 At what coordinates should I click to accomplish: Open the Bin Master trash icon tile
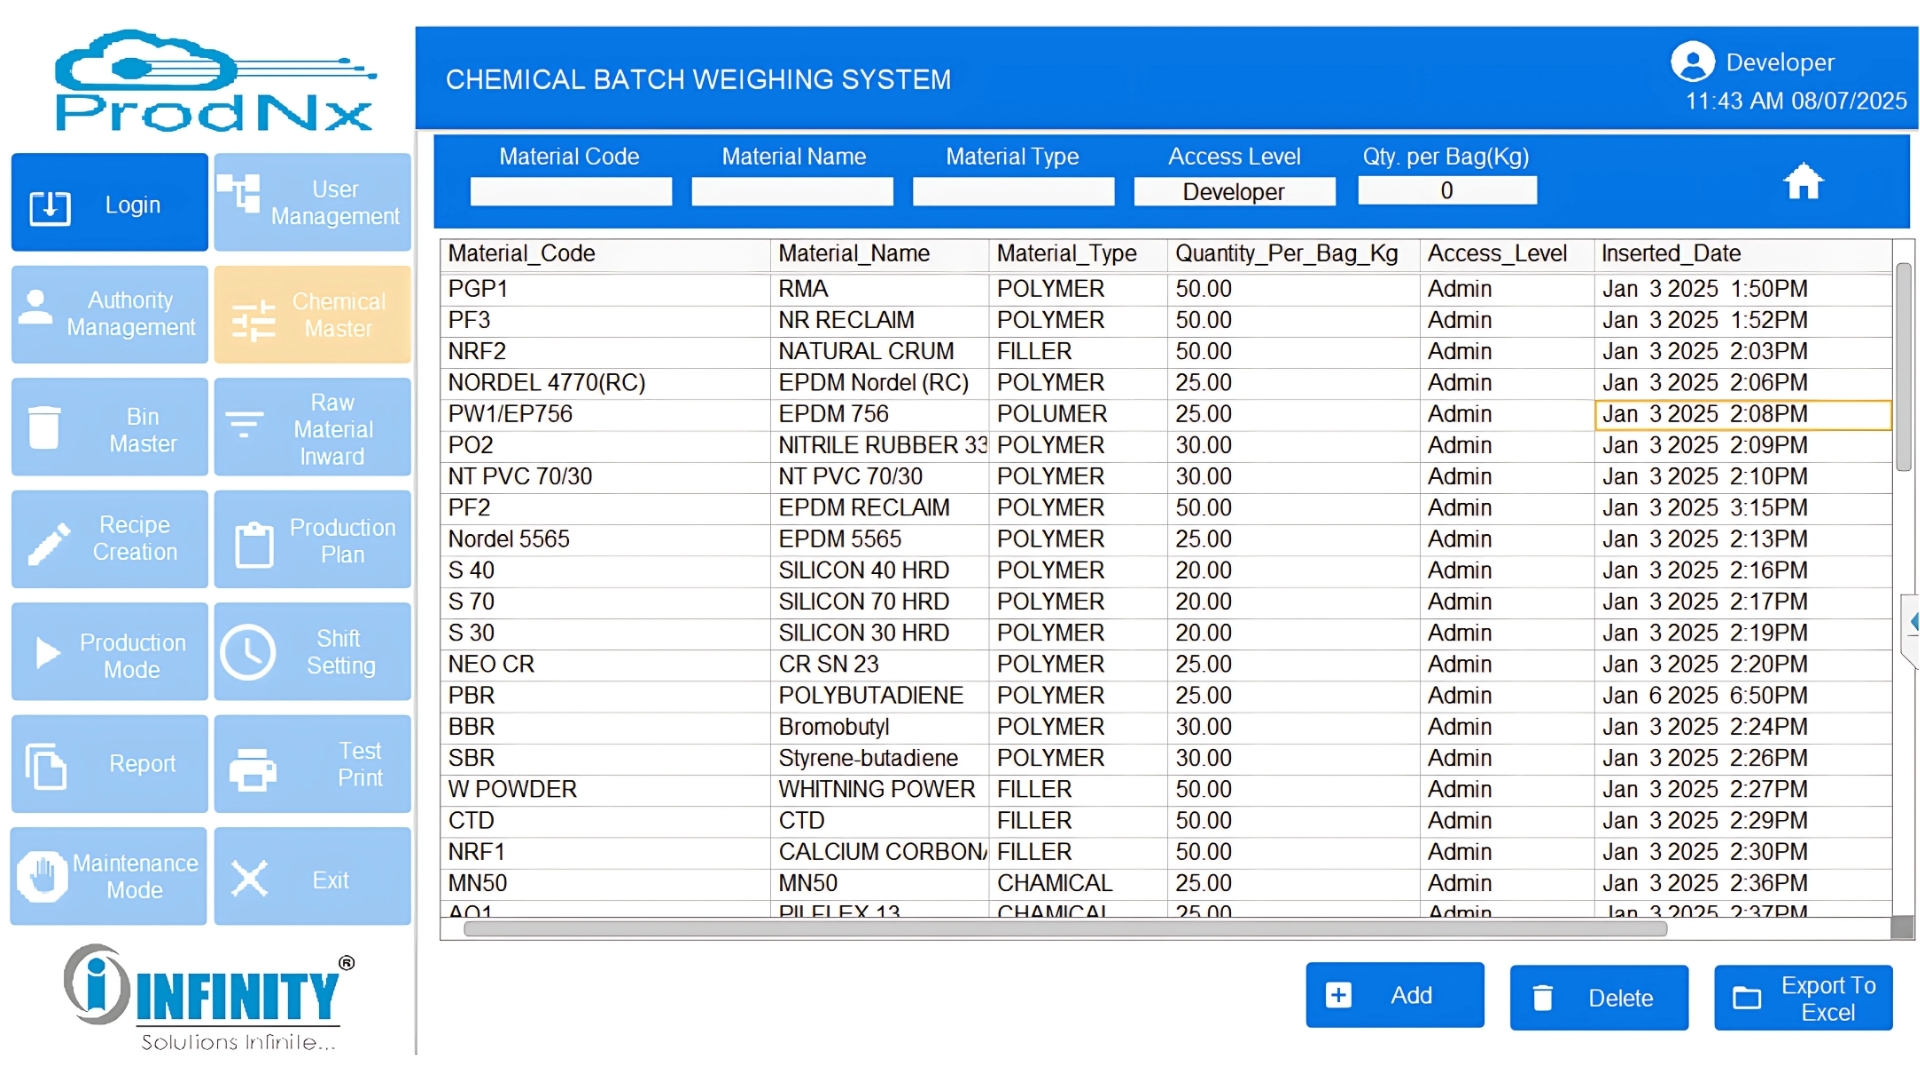pyautogui.click(x=110, y=428)
